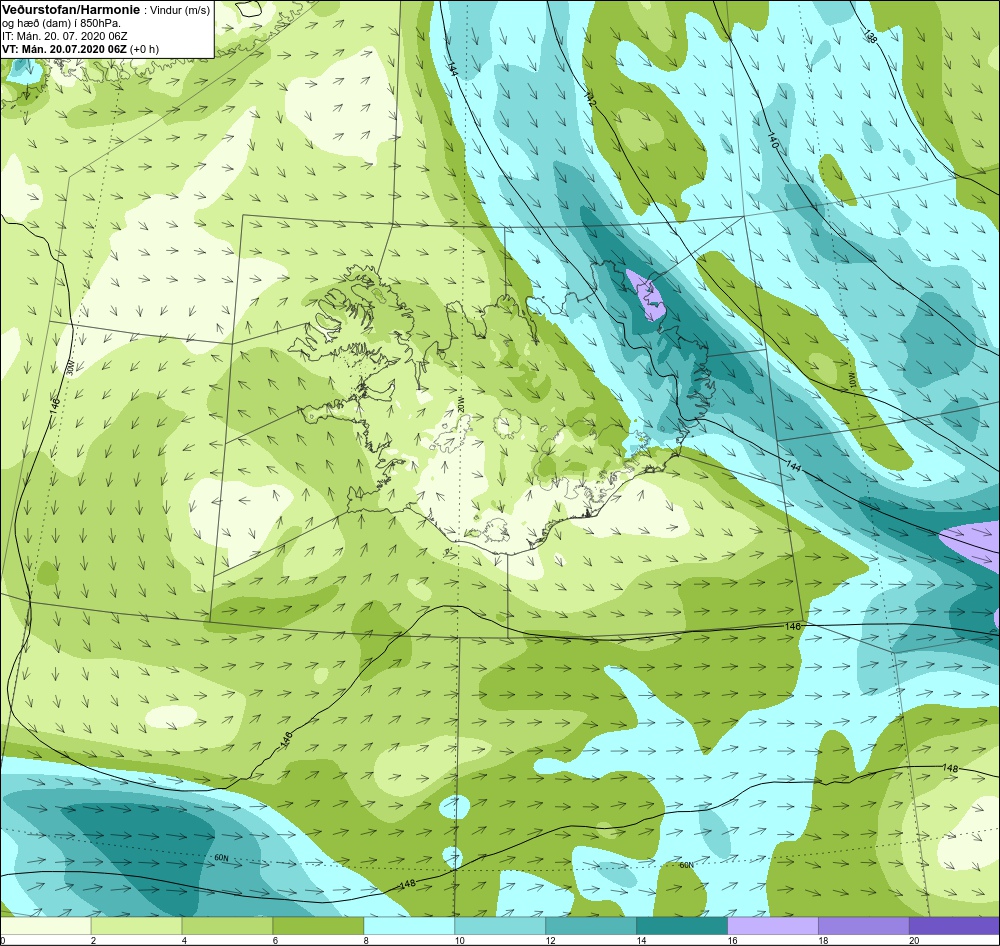Select the 'IT: Mán. 20. 07. 2020 06Z' line

point(65,36)
